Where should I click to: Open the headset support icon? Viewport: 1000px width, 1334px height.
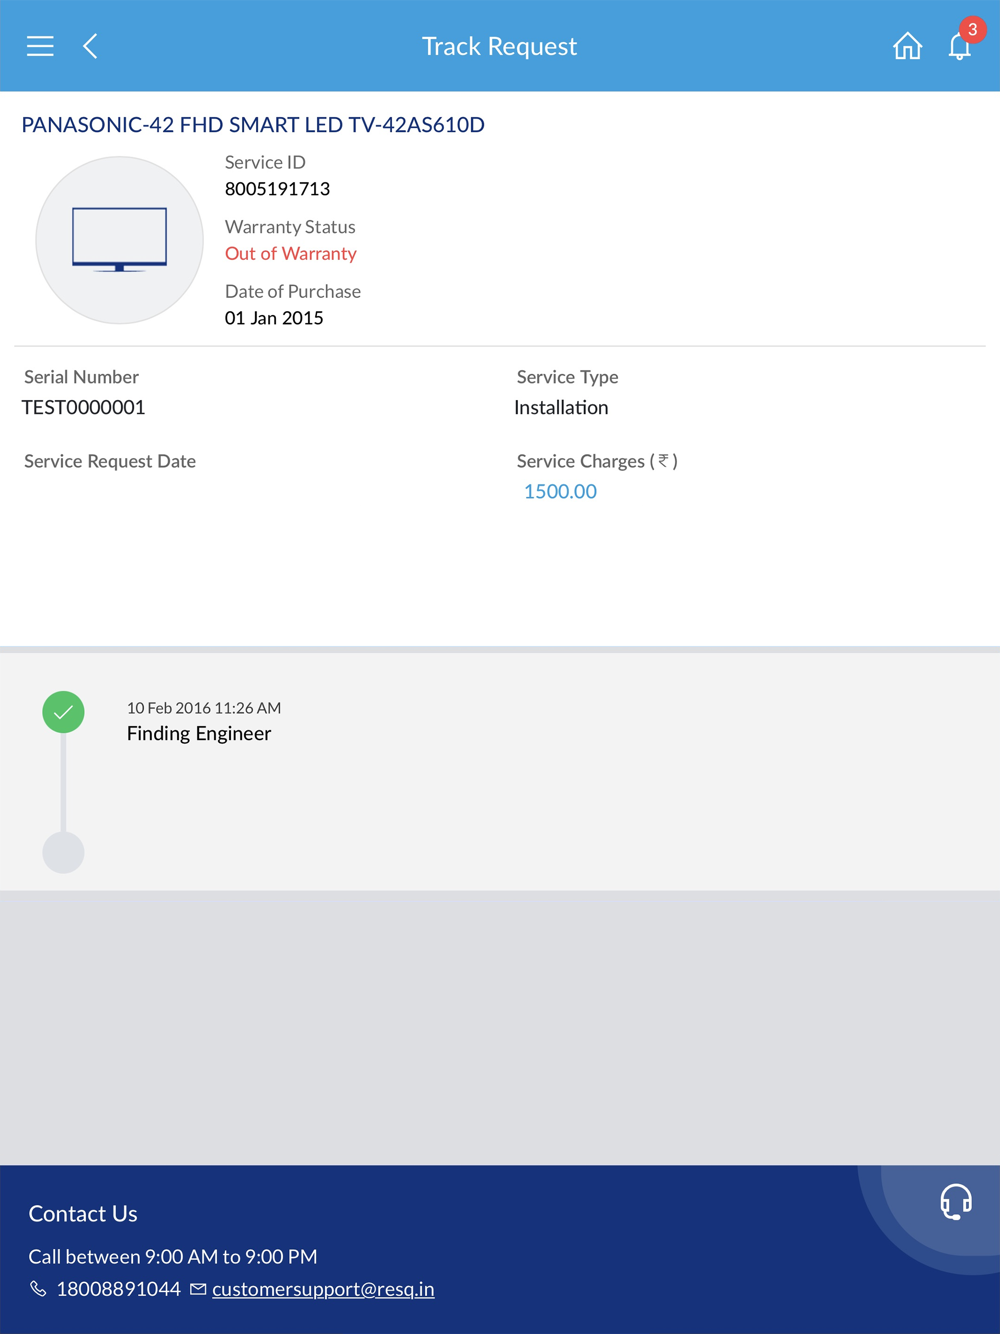(956, 1201)
